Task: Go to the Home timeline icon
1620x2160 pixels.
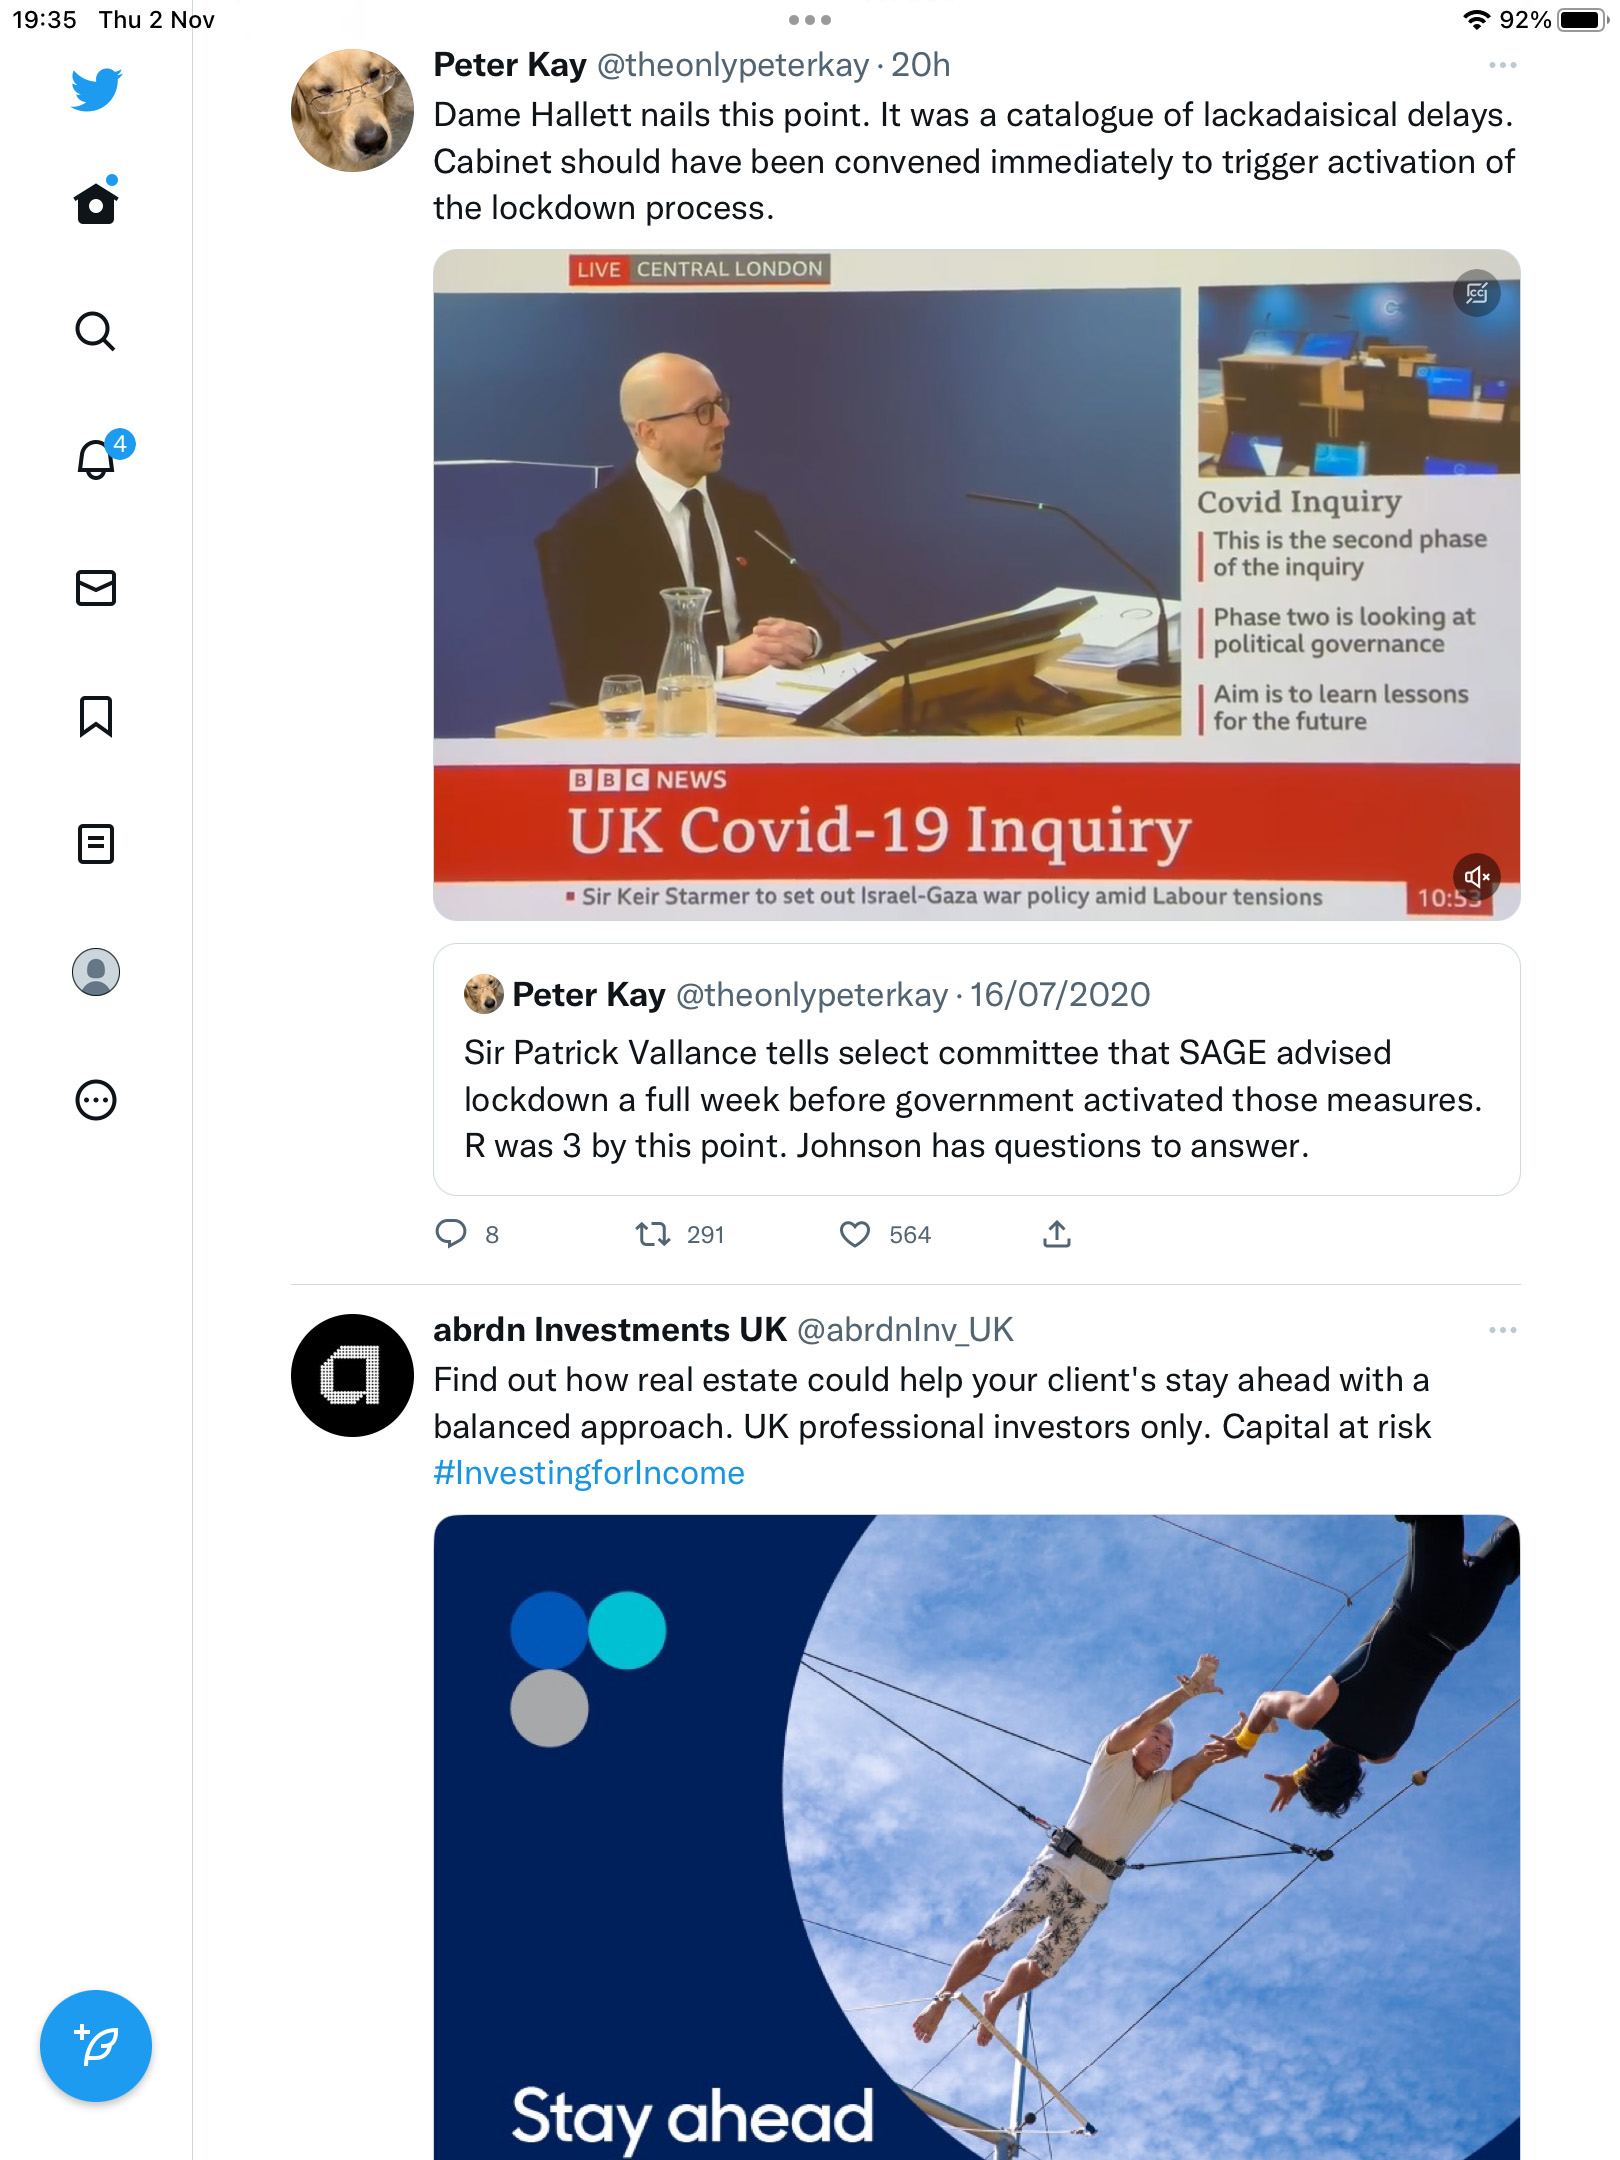Action: pos(96,202)
